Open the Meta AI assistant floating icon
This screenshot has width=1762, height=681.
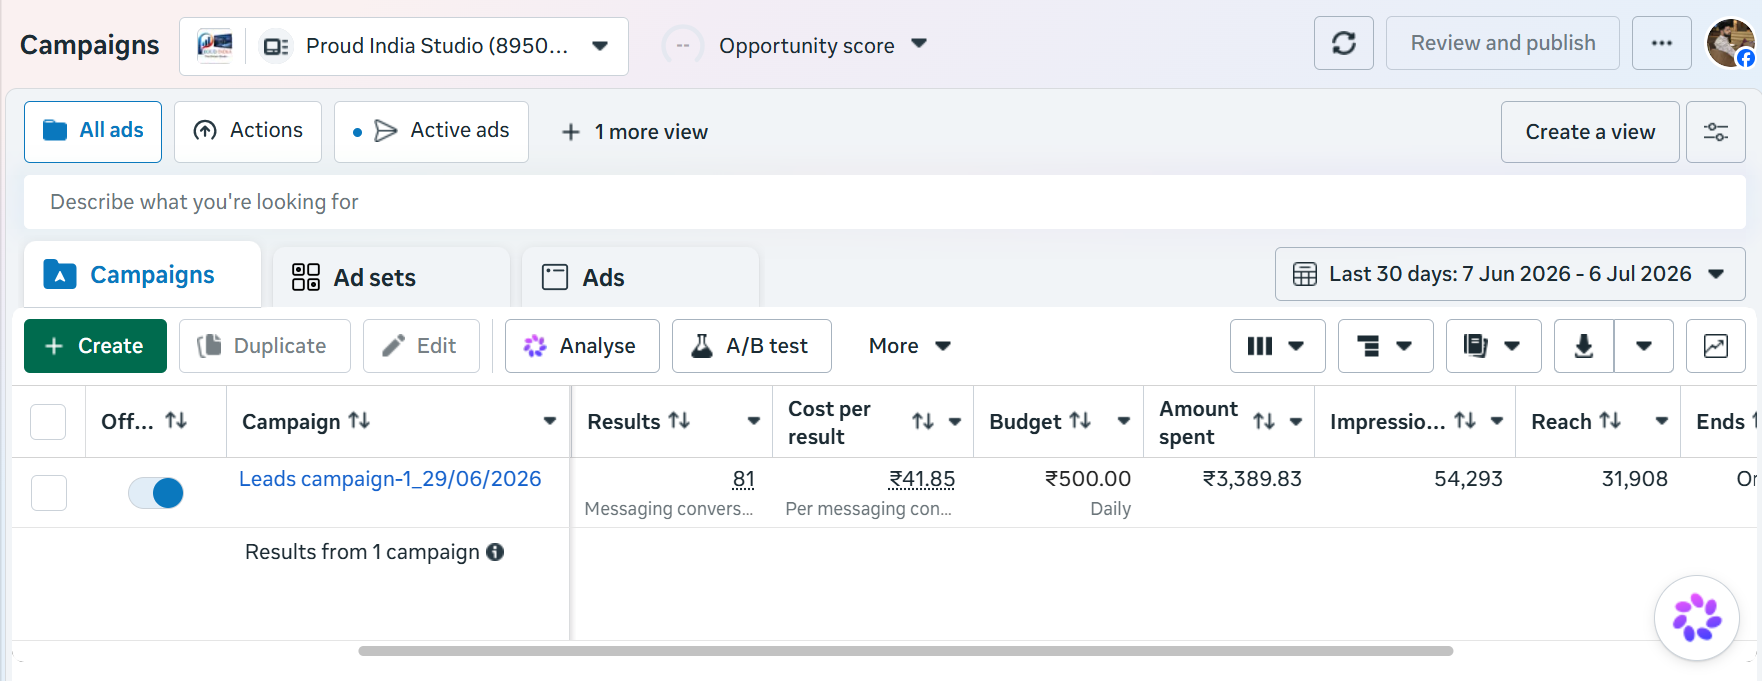tap(1696, 618)
